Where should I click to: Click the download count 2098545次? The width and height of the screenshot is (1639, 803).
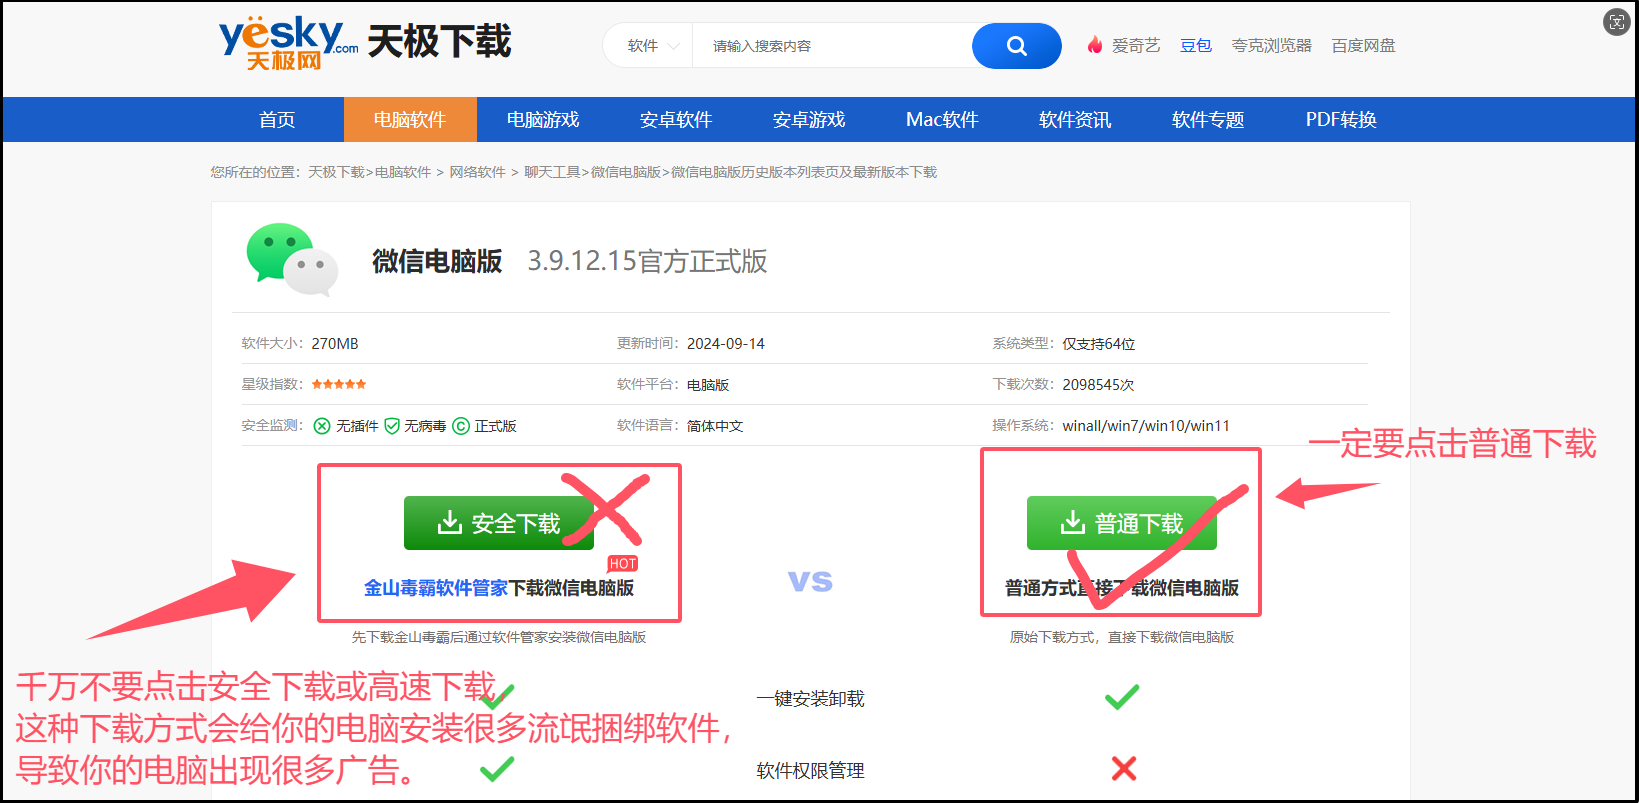(x=1098, y=384)
